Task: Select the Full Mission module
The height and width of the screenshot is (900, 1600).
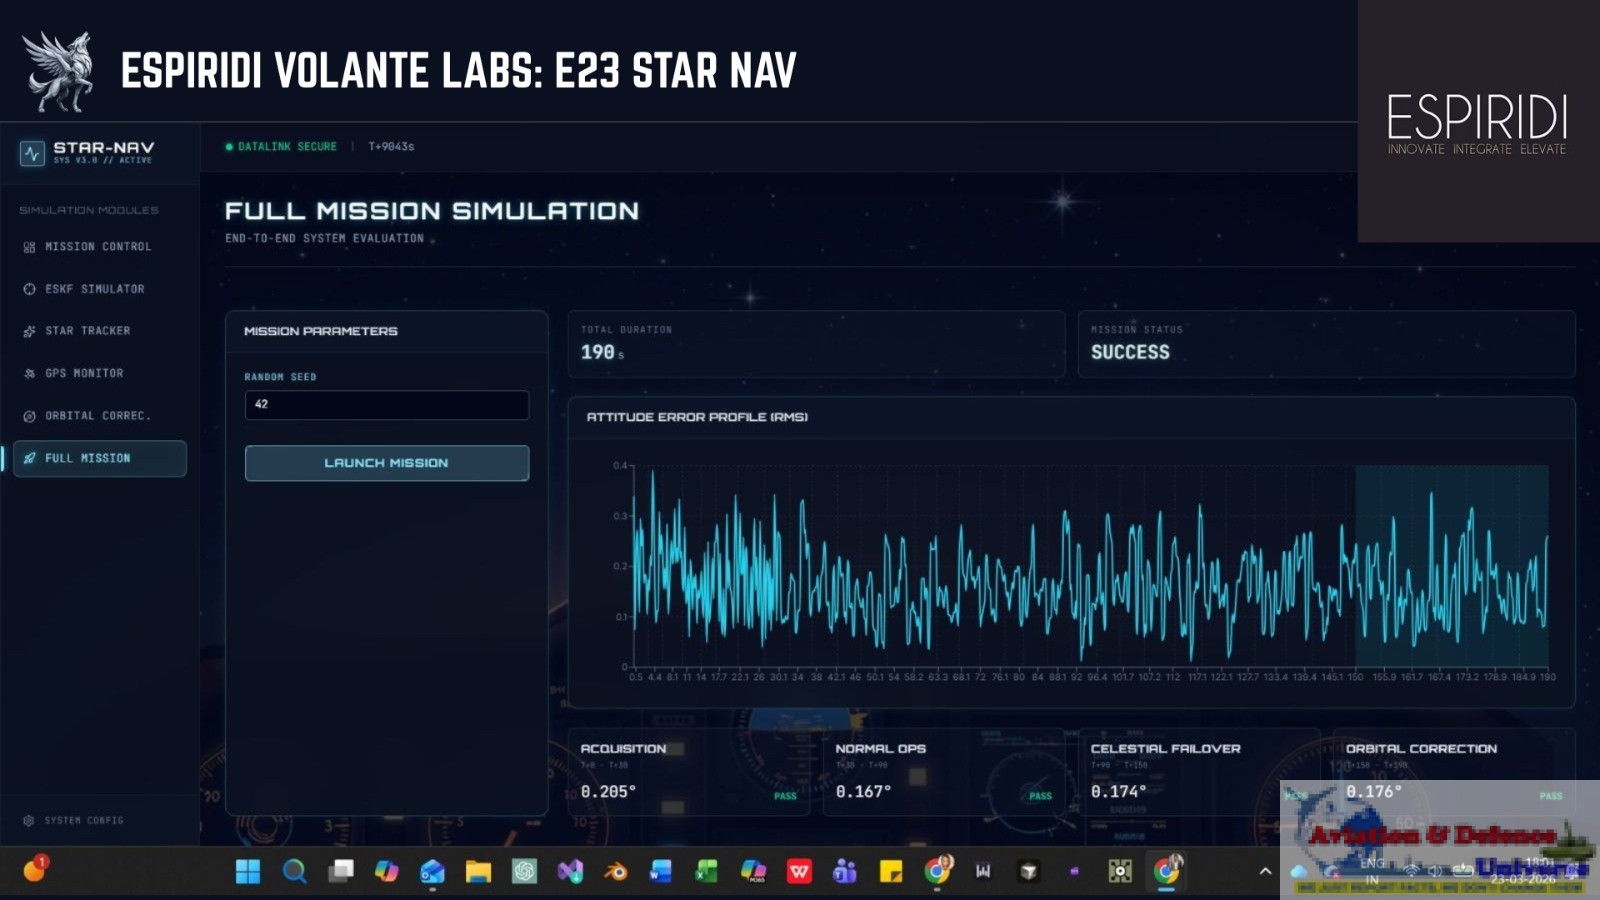Action: tap(99, 458)
